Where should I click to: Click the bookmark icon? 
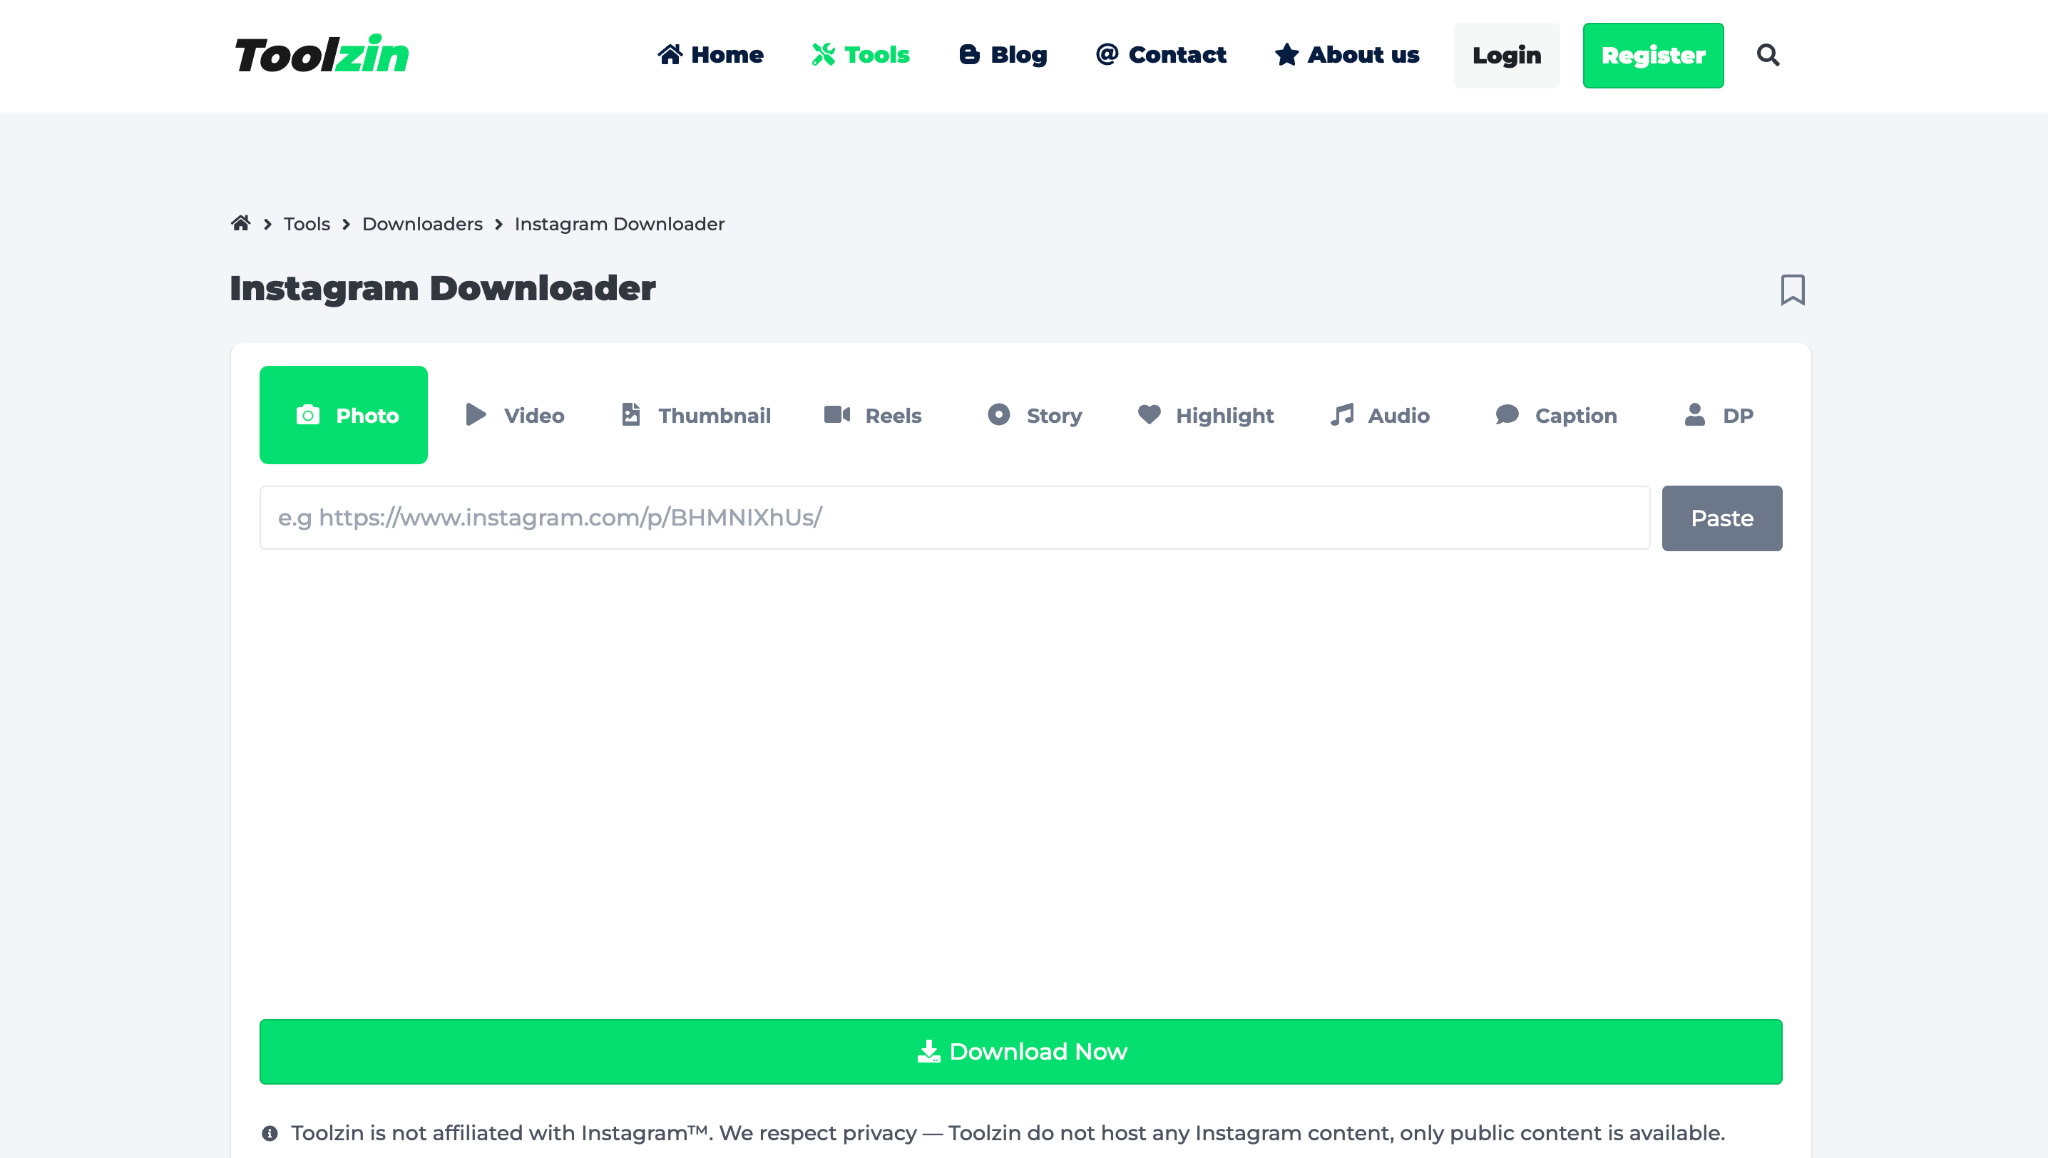click(x=1792, y=288)
